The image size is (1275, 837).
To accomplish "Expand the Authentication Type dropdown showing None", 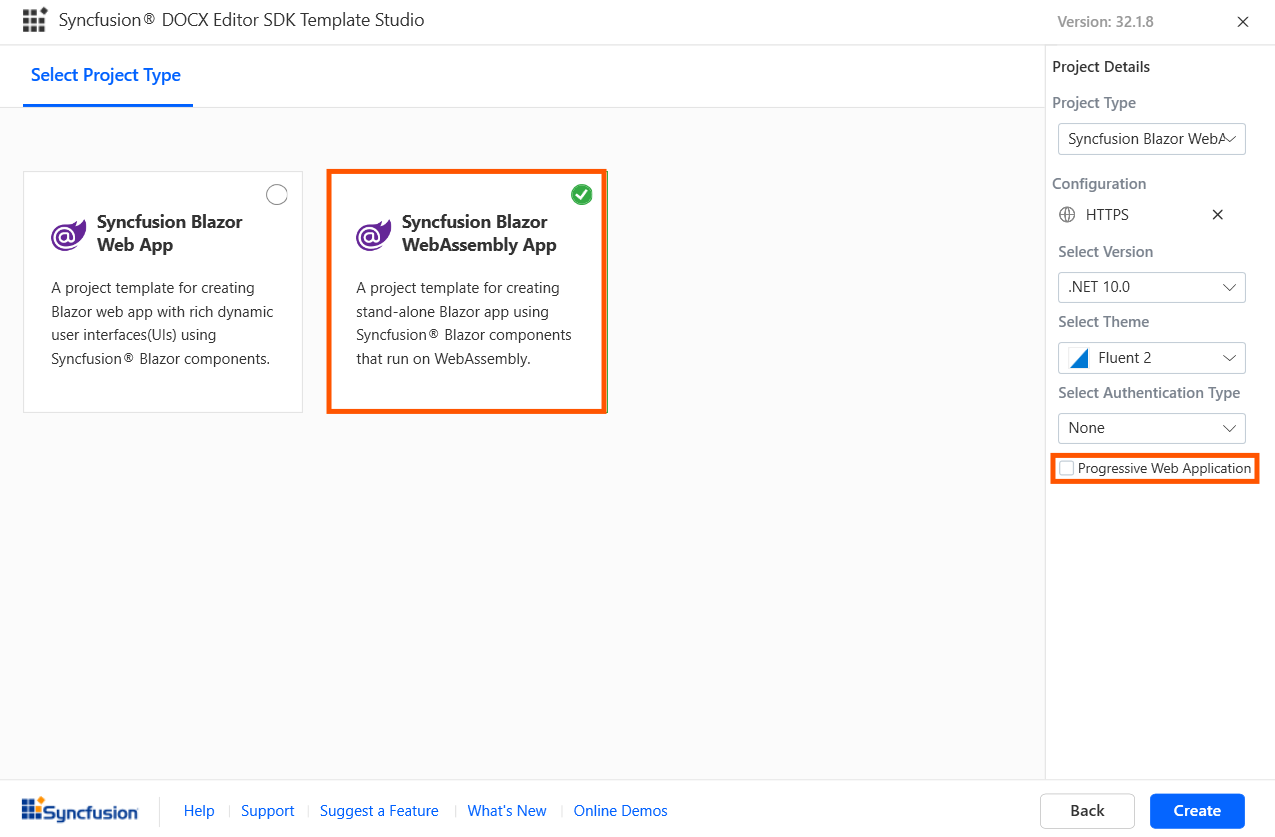I will (x=1151, y=428).
